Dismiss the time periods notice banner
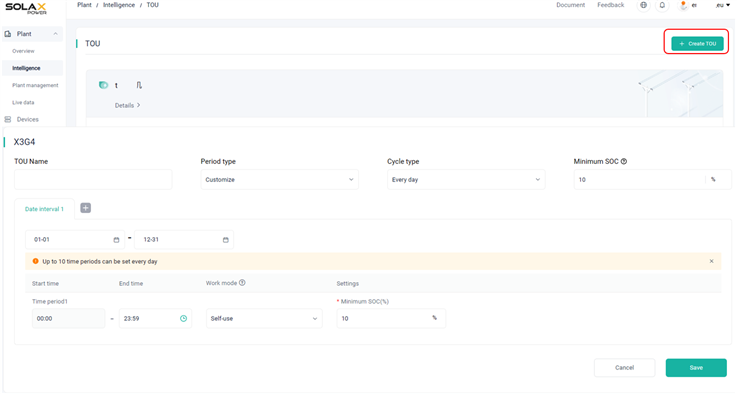 (x=711, y=261)
